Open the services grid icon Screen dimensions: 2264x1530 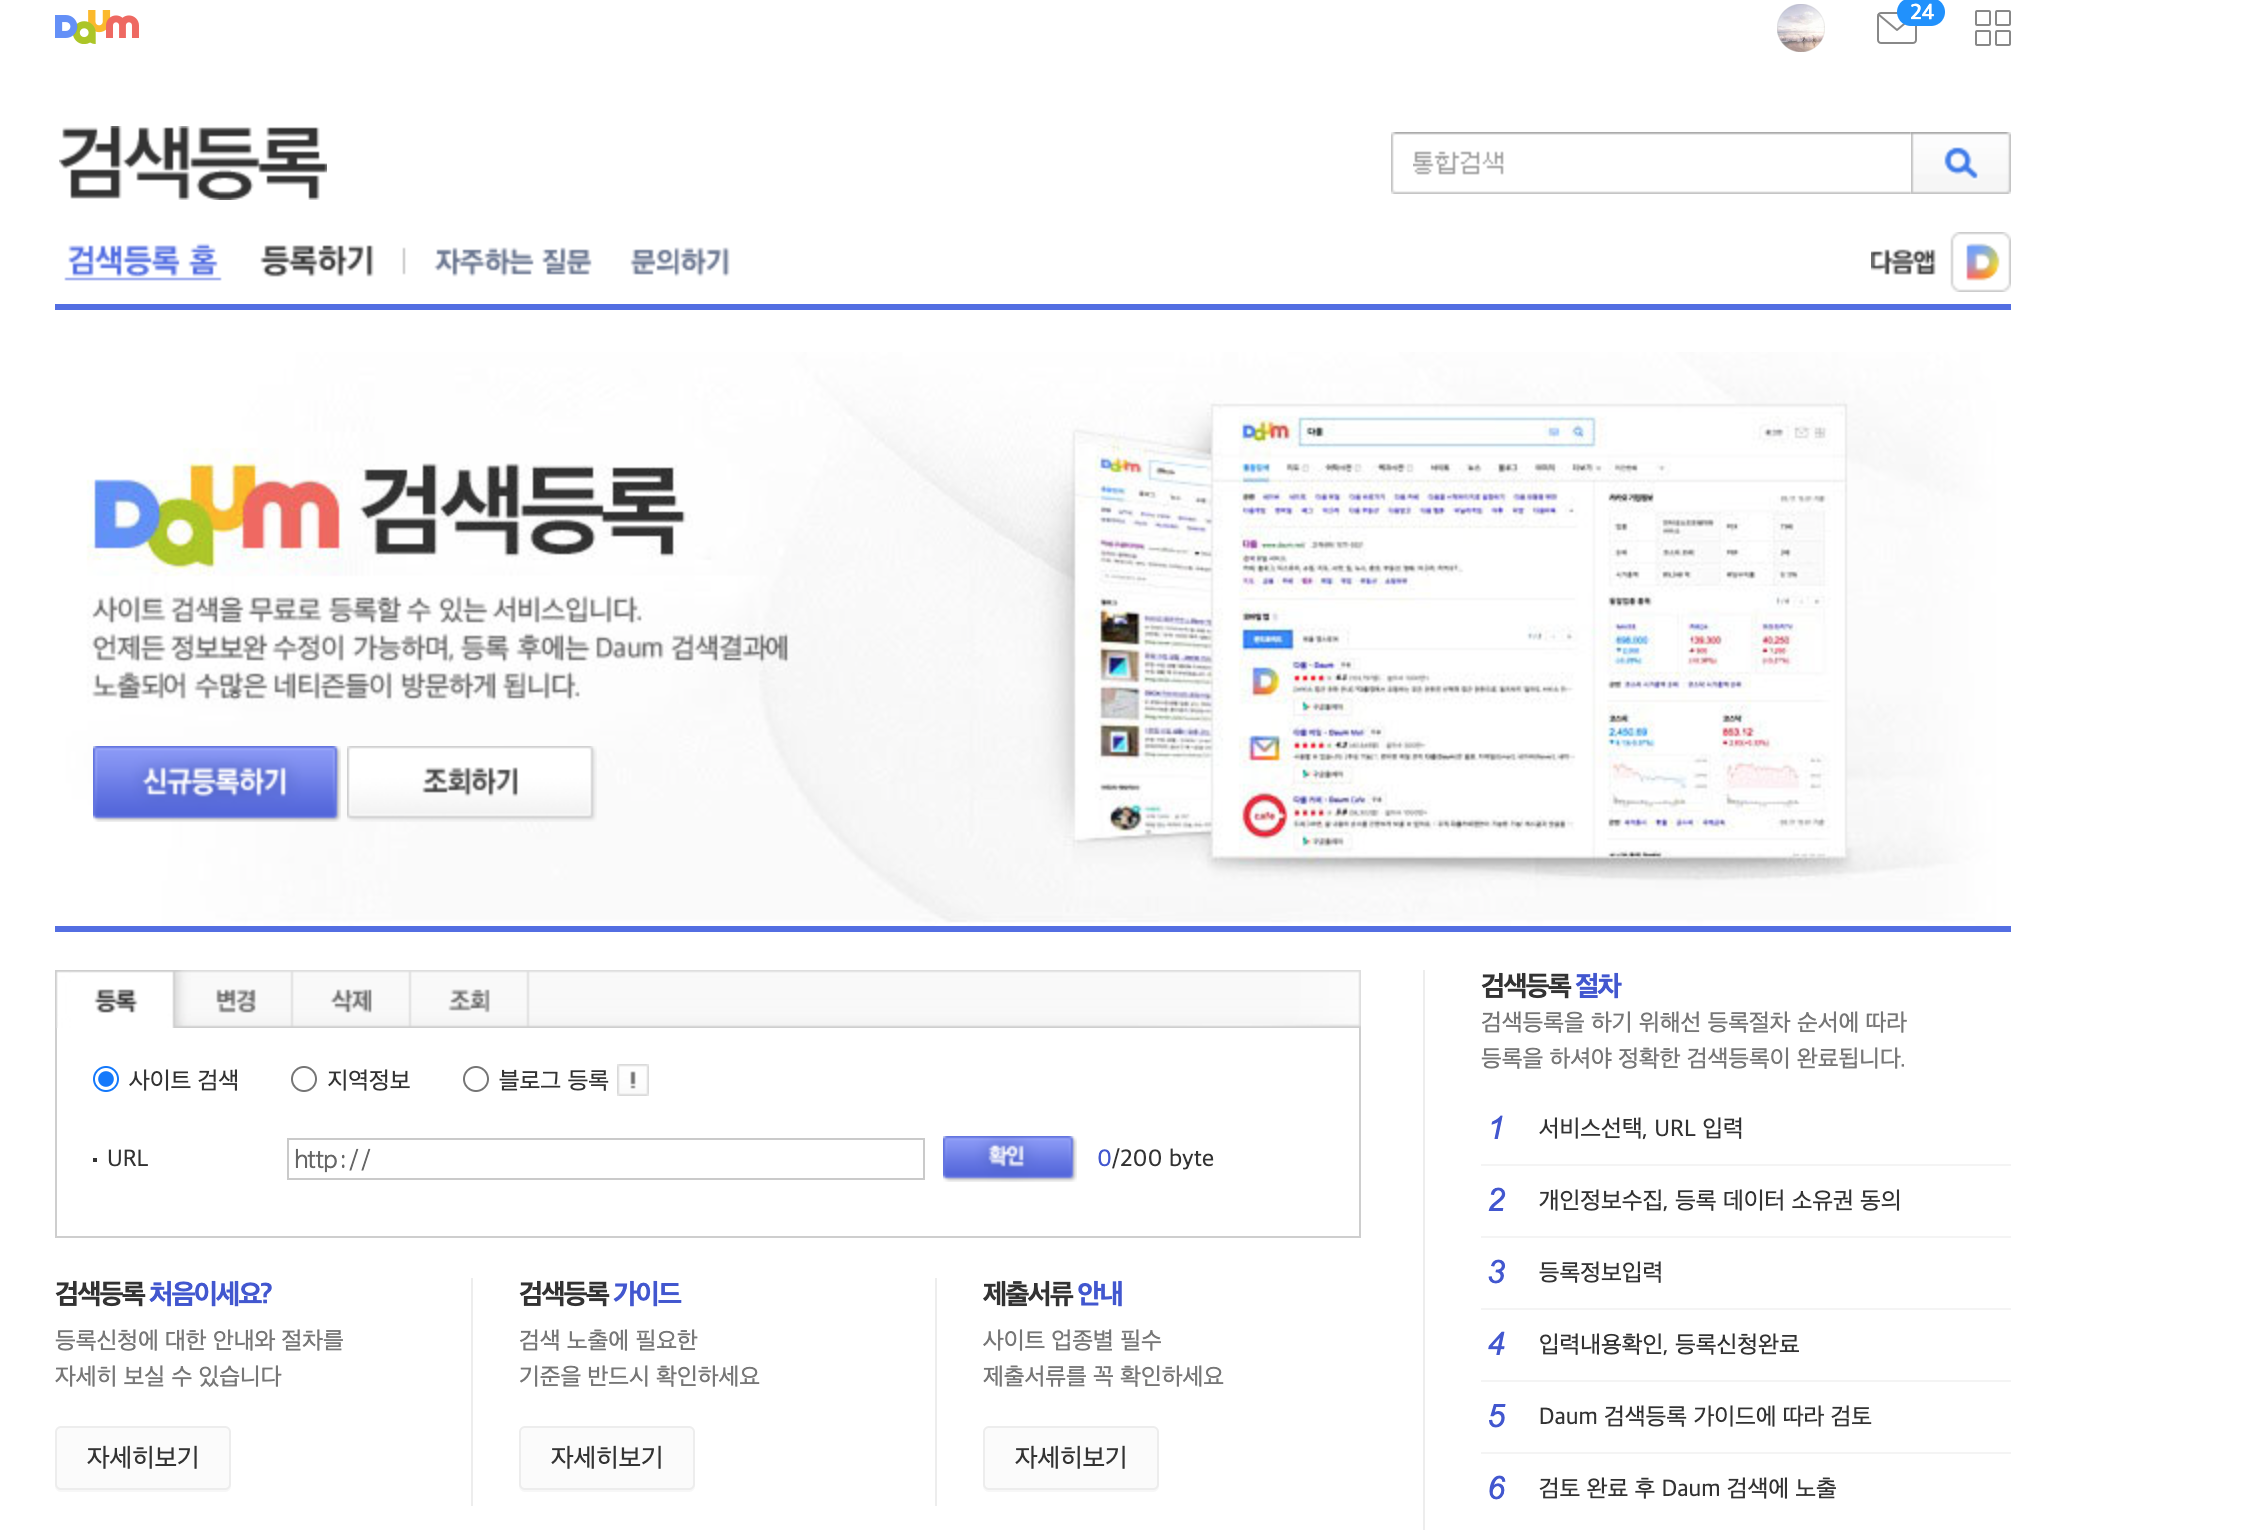click(1992, 27)
